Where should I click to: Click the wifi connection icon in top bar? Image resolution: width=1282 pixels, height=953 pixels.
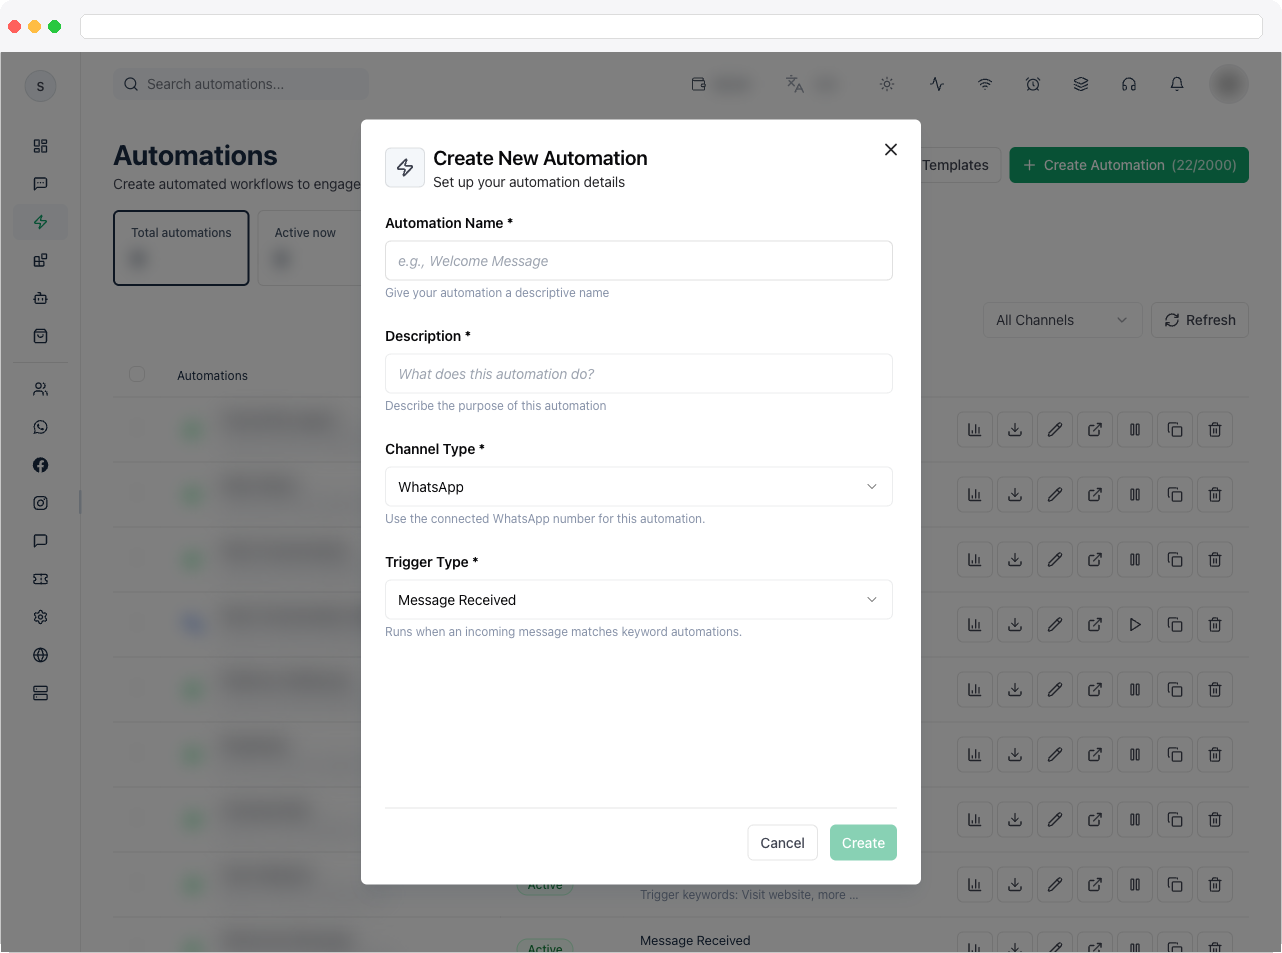985,84
